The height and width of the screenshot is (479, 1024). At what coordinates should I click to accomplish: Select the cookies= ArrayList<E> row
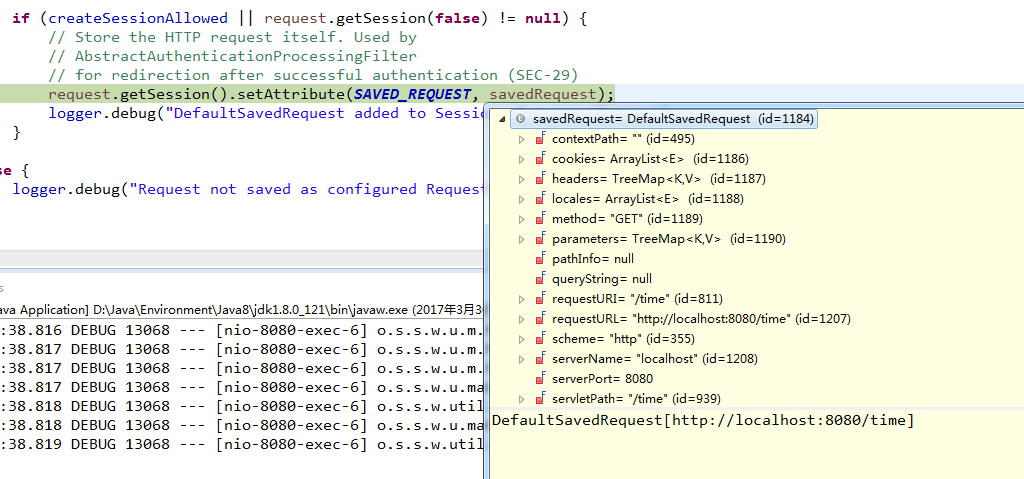coord(650,159)
